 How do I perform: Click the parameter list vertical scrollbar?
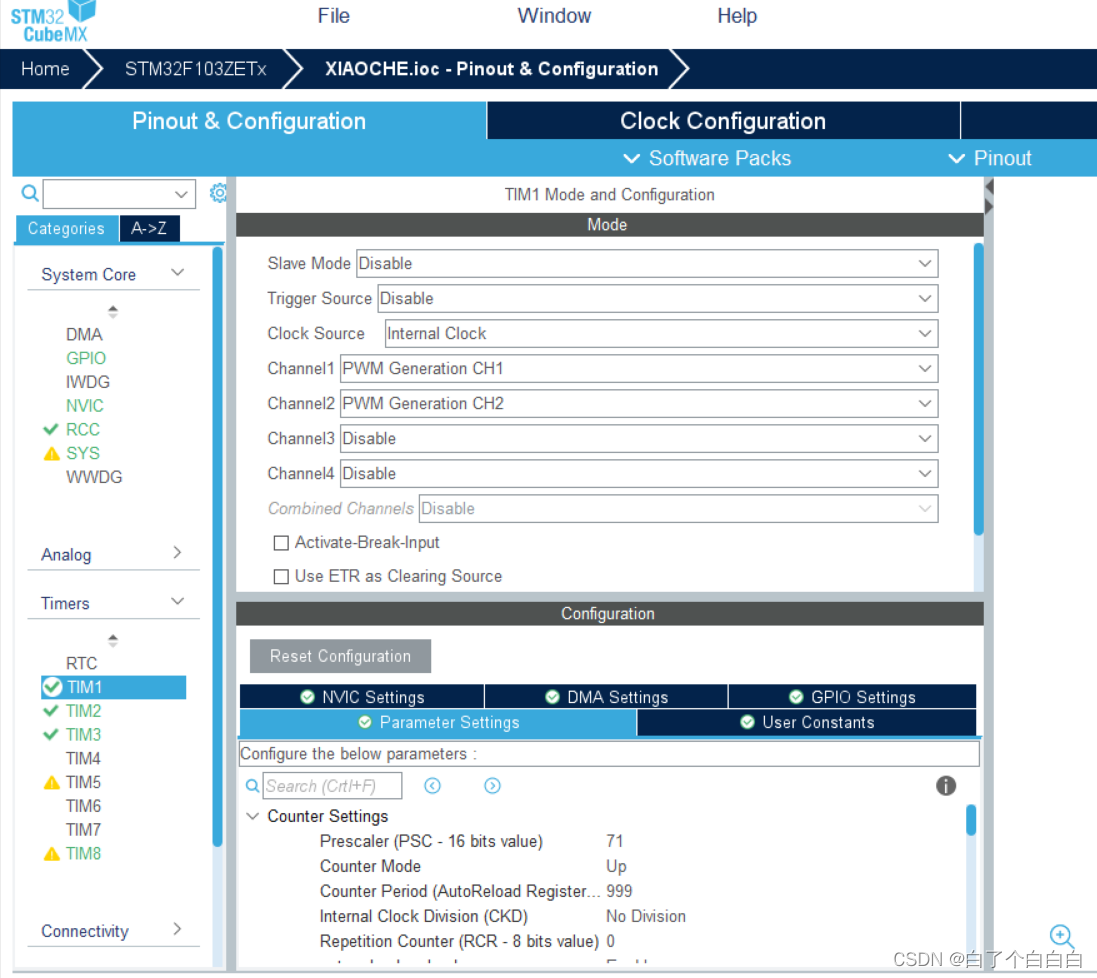point(971,820)
